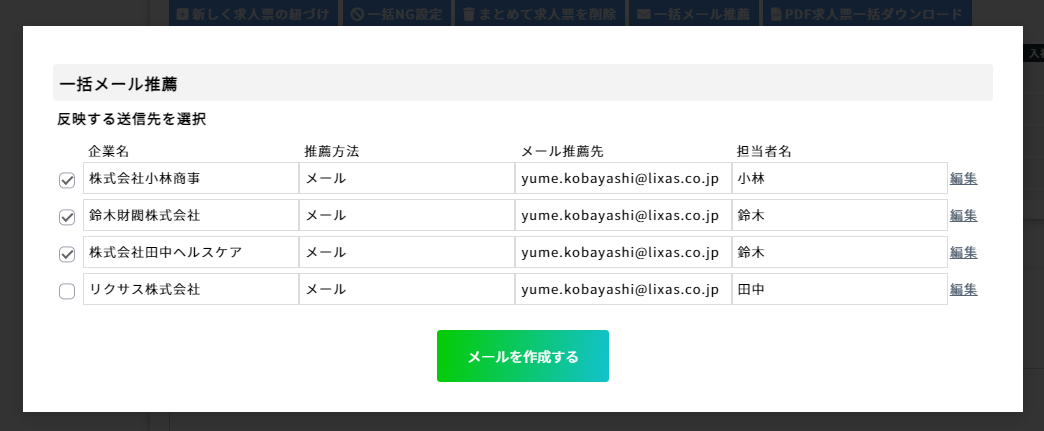Select the 株式会社田中ヘルスケア company name field

(191, 252)
